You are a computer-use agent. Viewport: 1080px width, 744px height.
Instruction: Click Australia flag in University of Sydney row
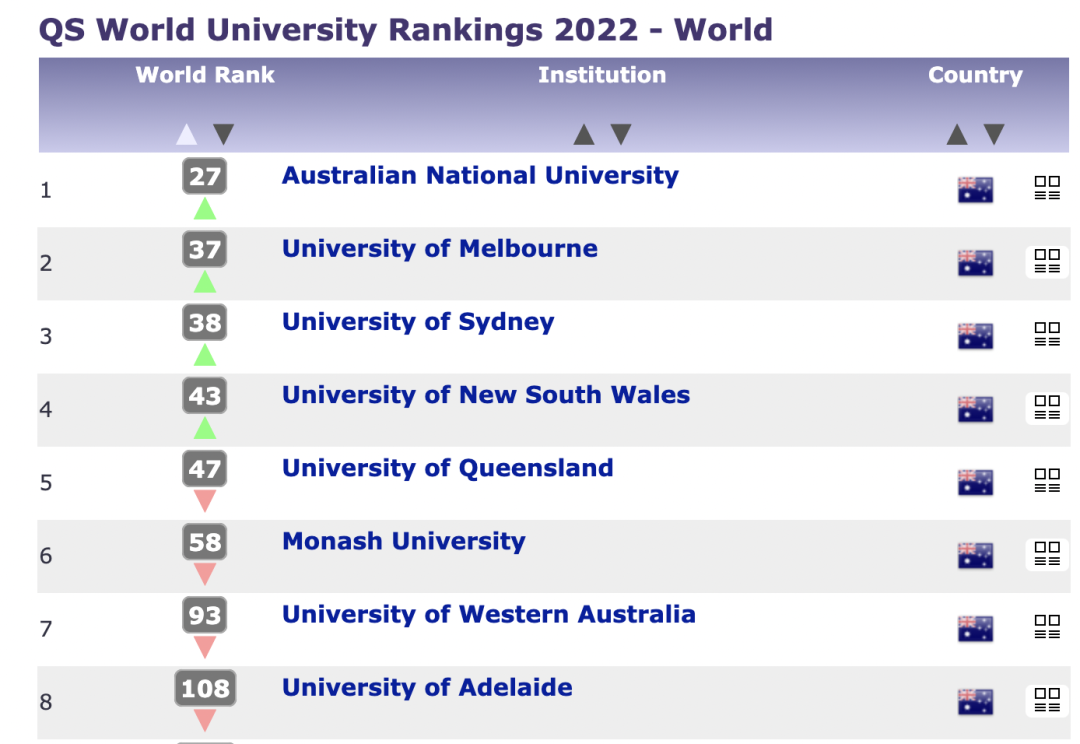point(975,336)
